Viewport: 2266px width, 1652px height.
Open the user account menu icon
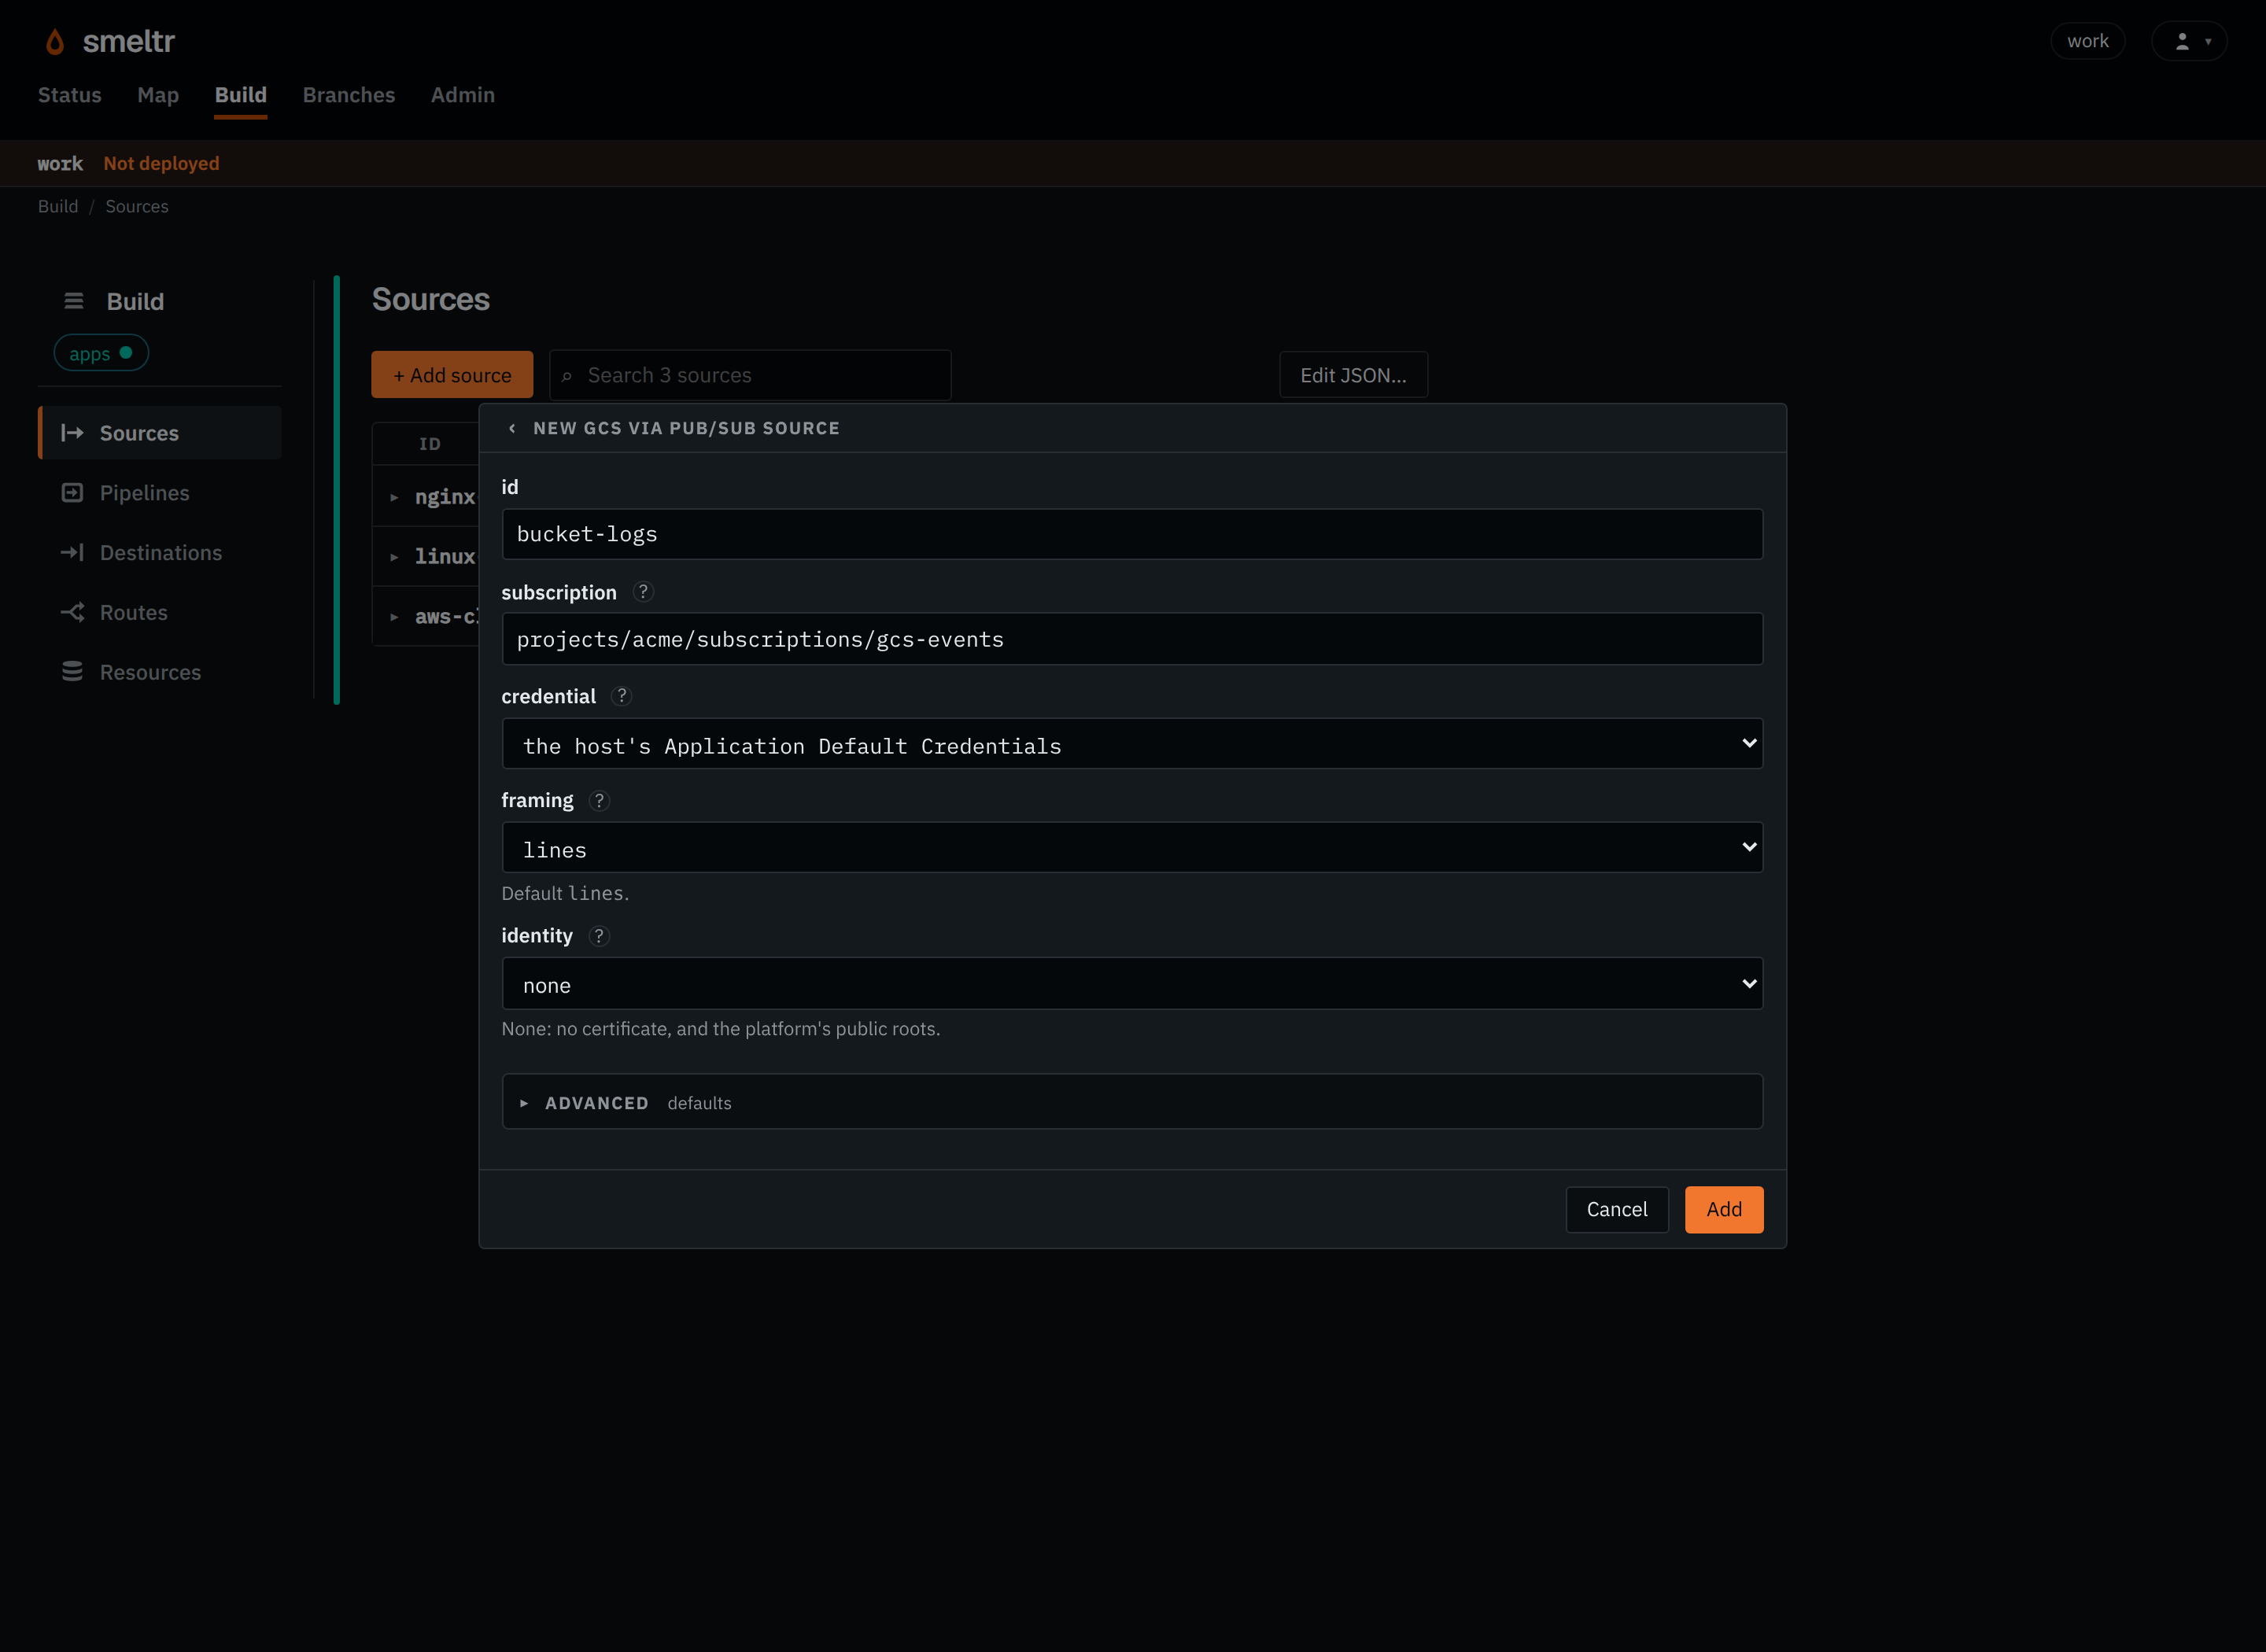(x=2189, y=41)
